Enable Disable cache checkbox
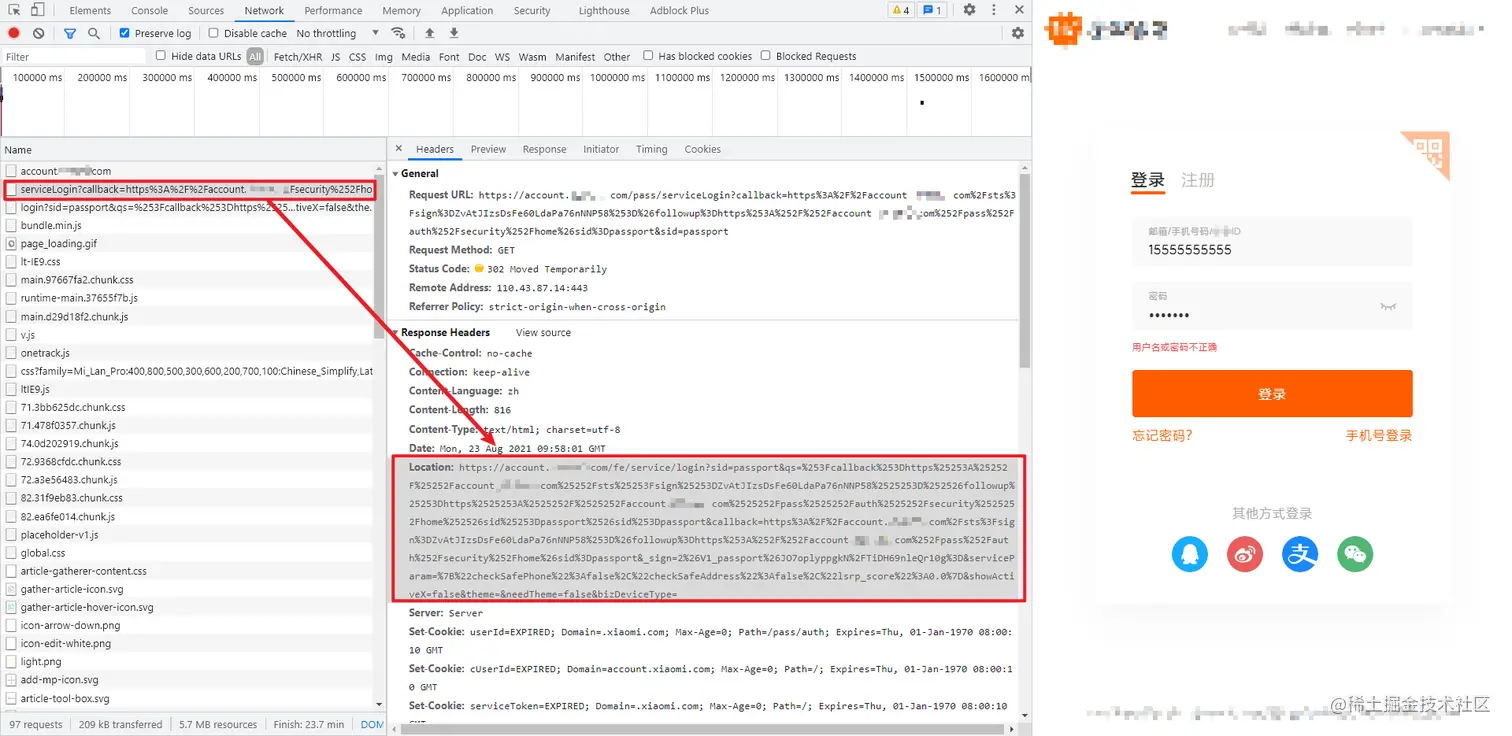1512x736 pixels. (x=213, y=33)
